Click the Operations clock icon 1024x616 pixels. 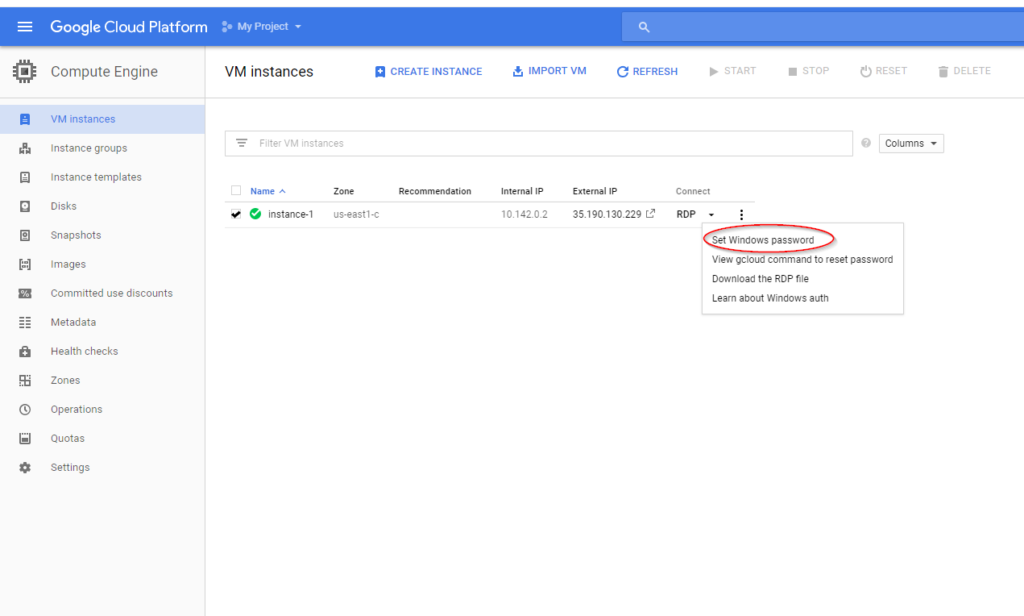(25, 410)
